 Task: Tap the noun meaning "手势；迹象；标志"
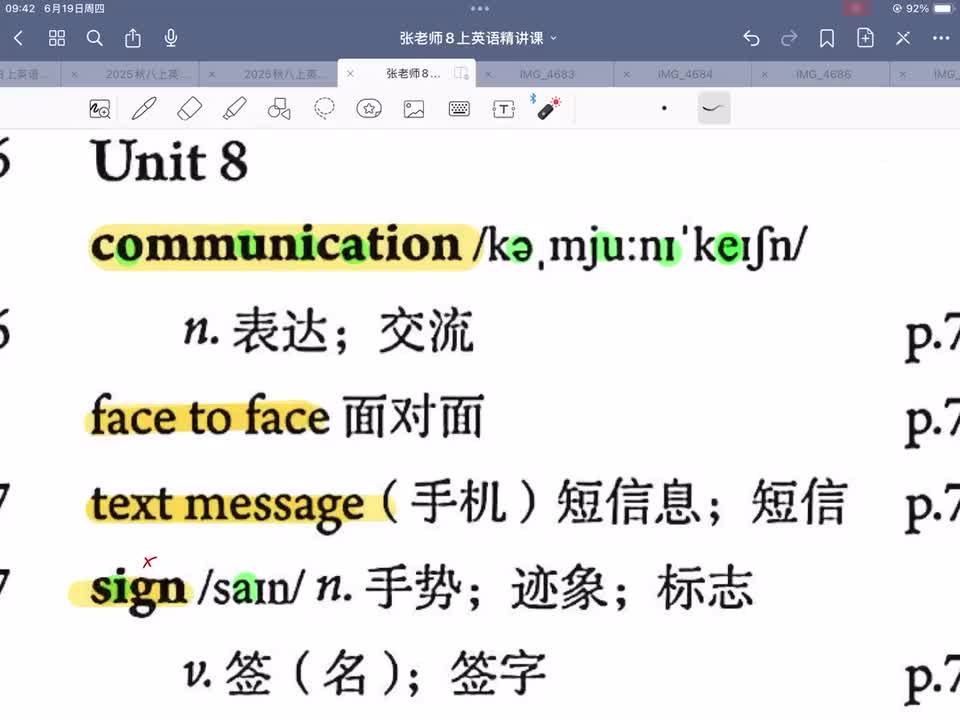559,588
